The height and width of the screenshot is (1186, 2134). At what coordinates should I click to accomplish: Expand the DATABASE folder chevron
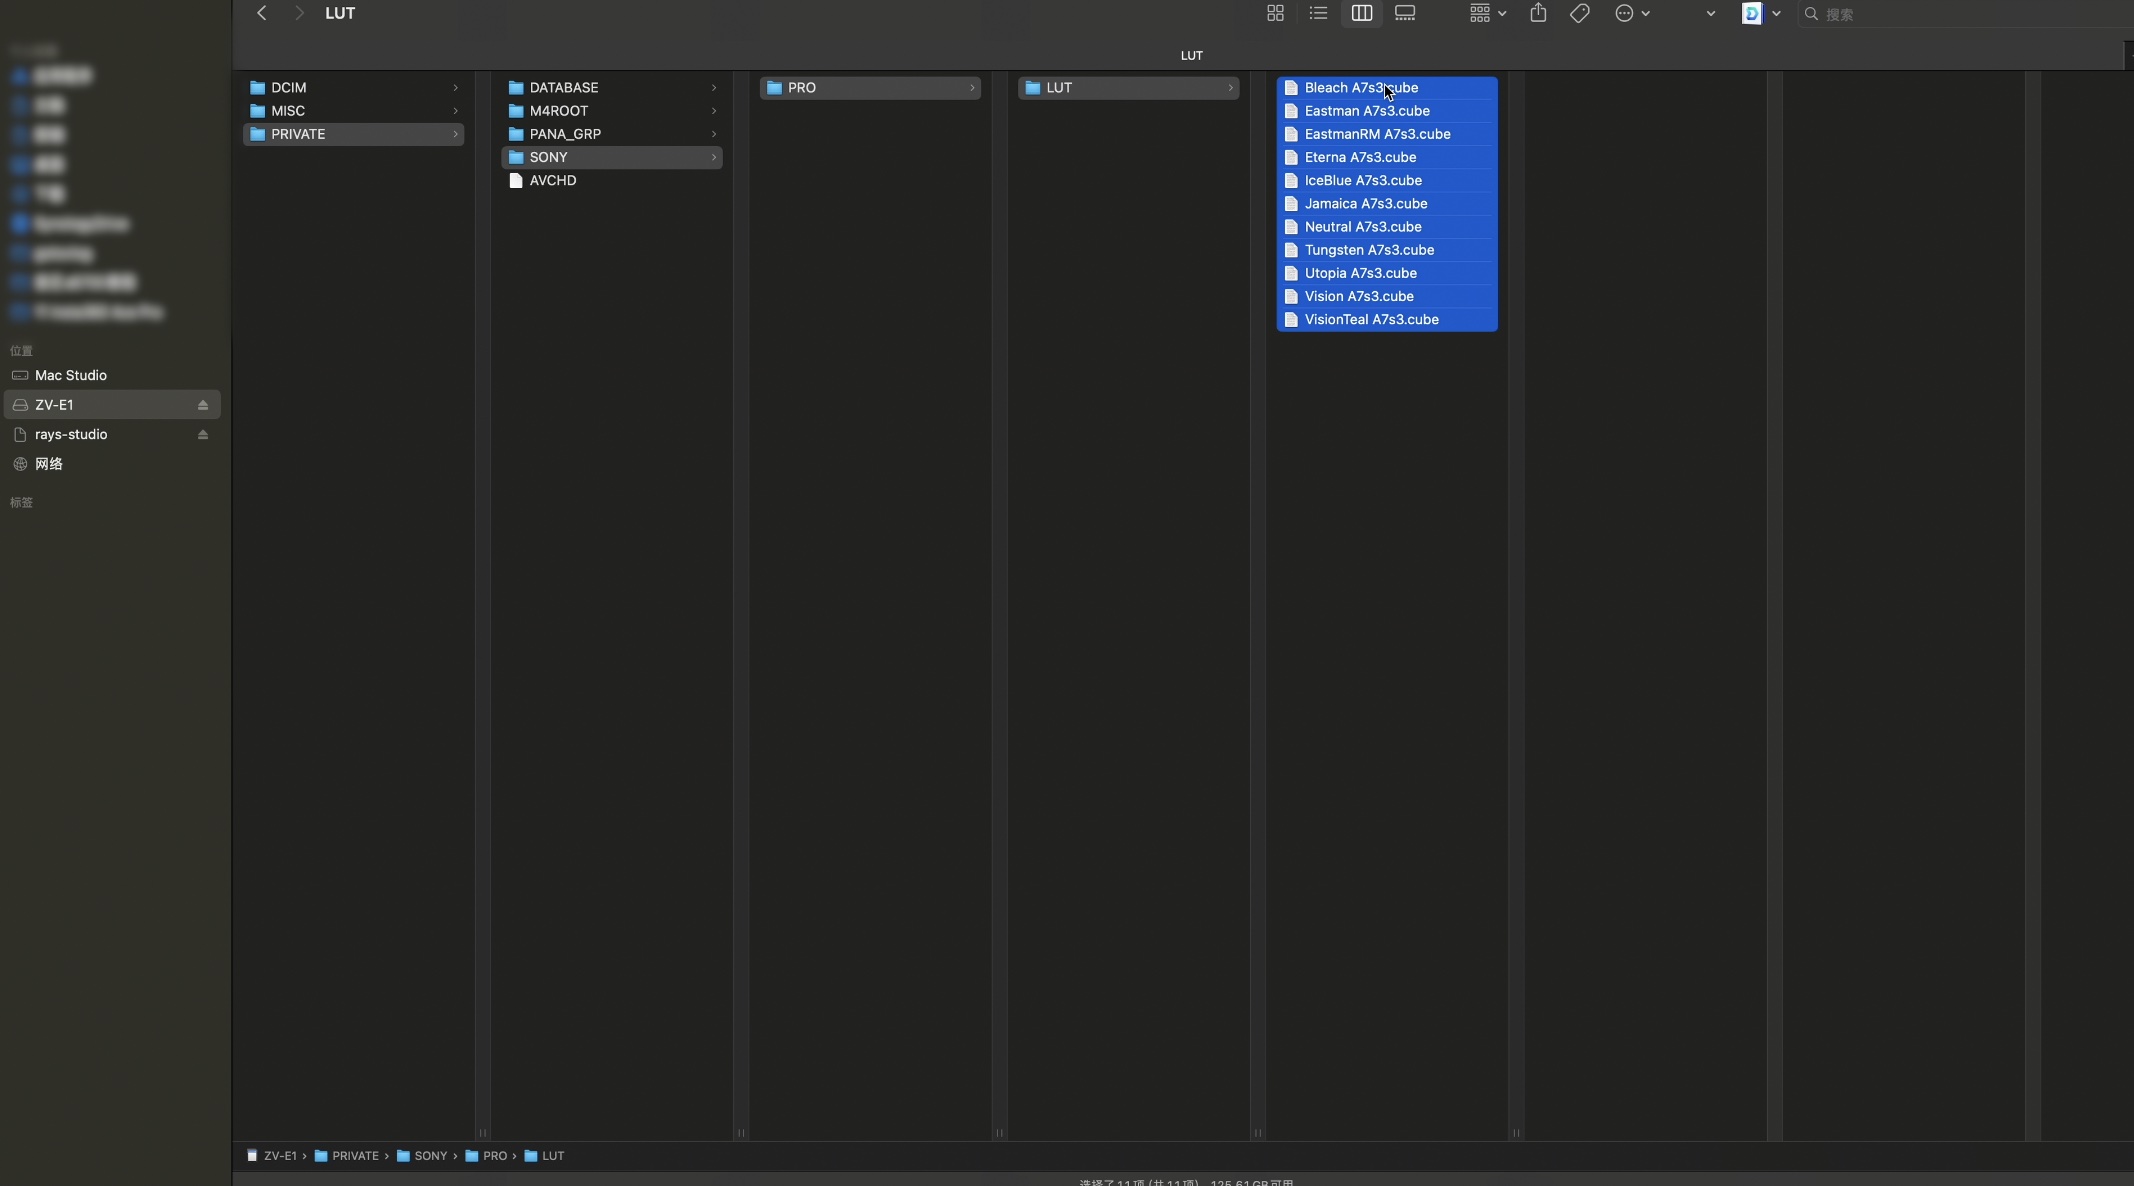714,88
